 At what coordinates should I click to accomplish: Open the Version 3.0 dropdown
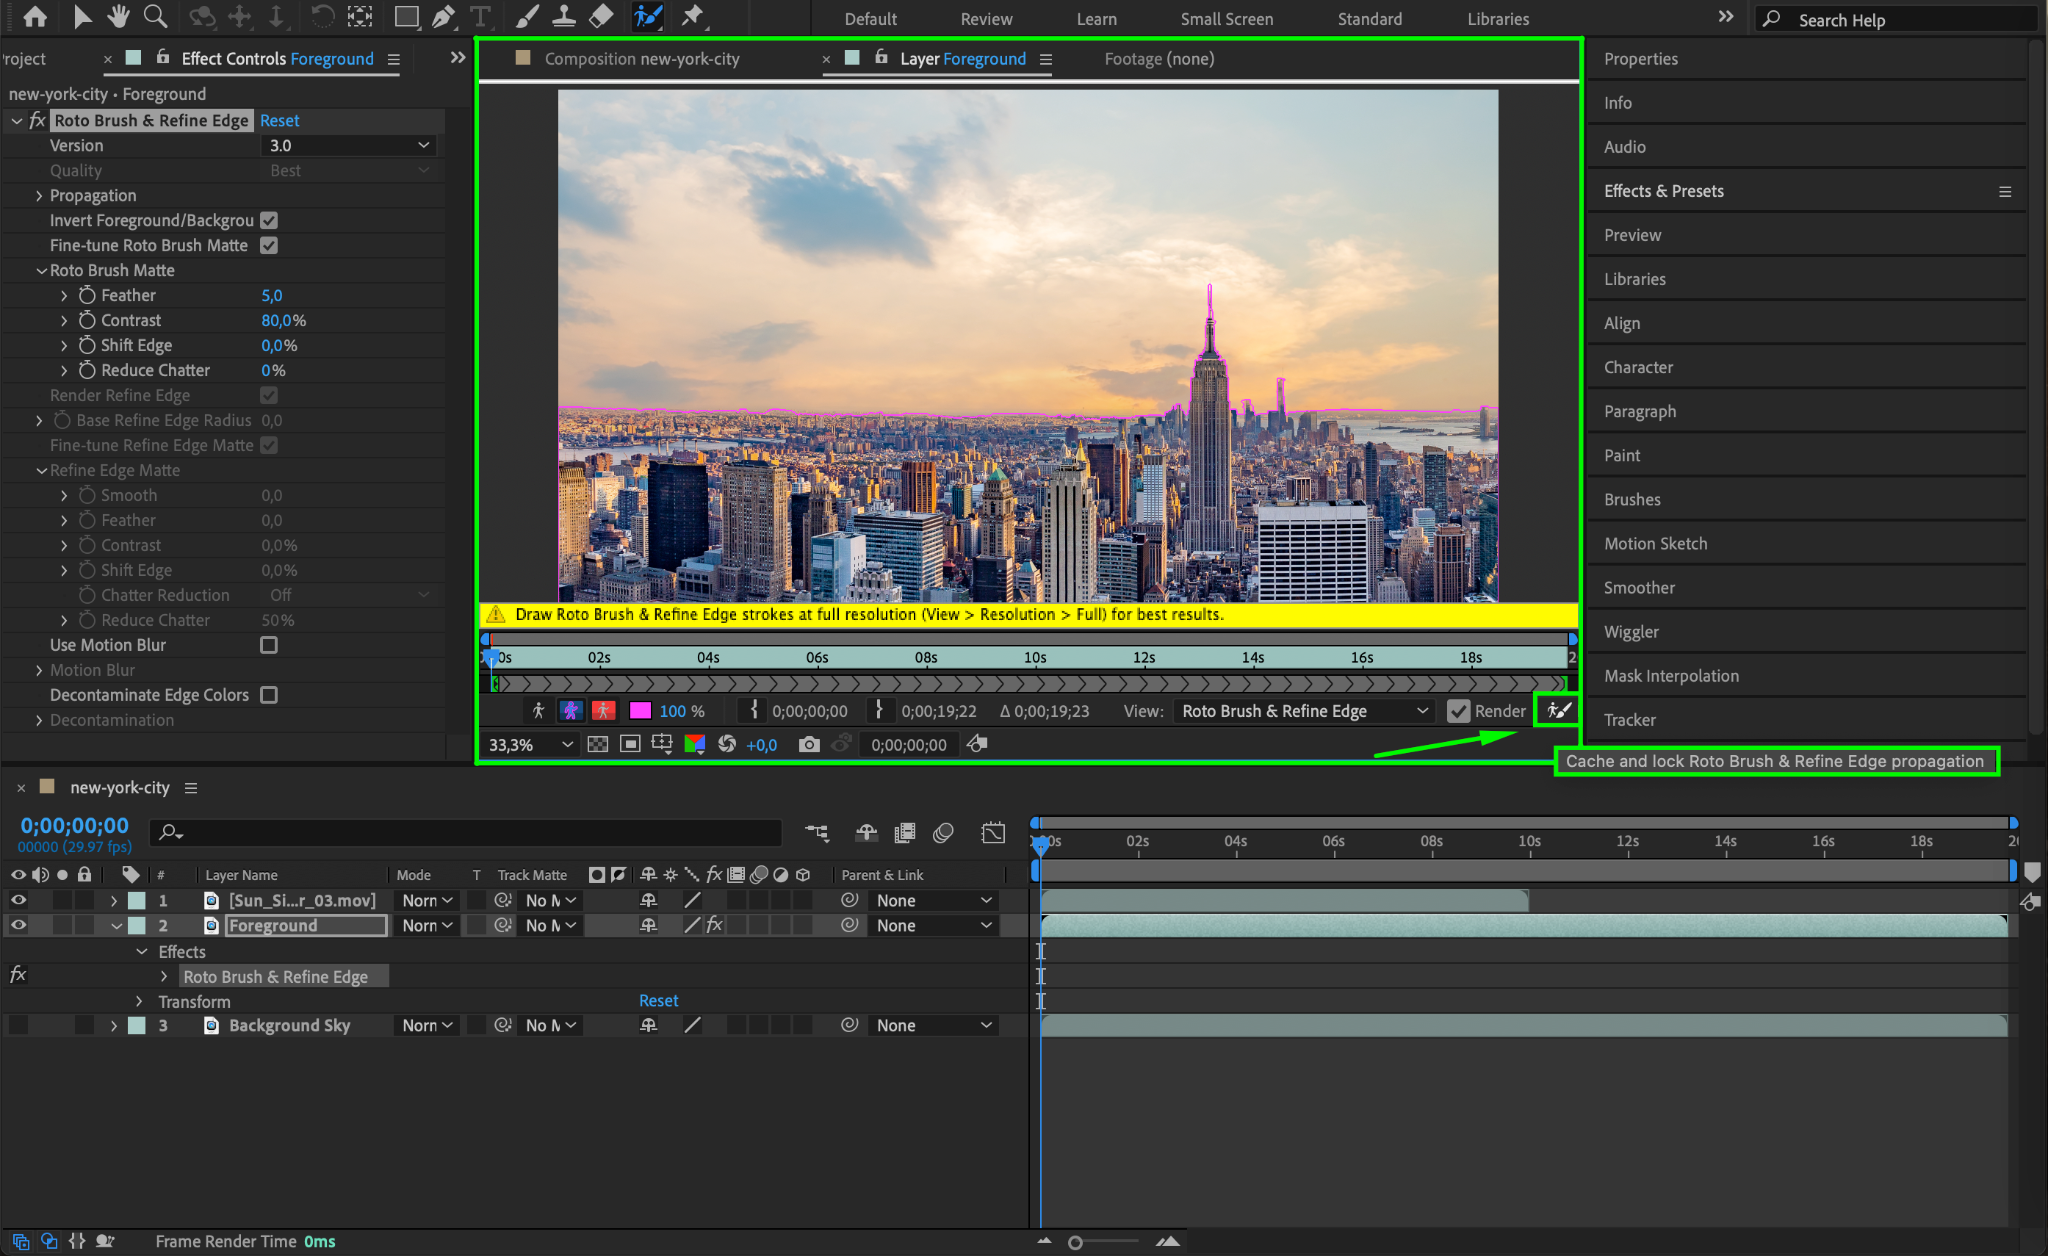(x=348, y=146)
